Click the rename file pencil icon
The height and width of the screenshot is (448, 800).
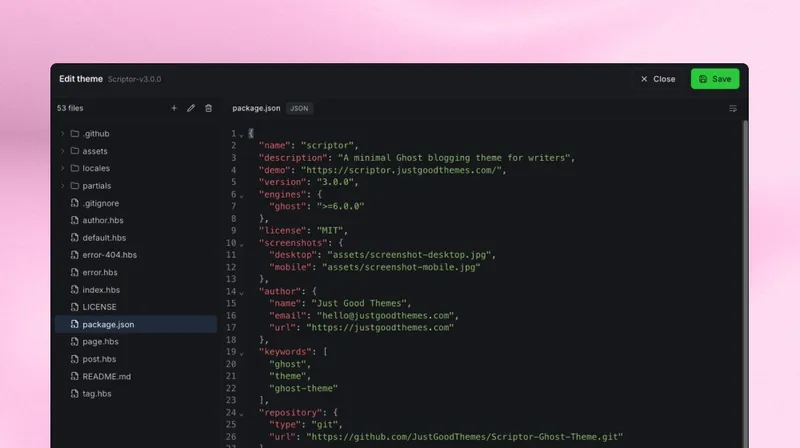[191, 108]
